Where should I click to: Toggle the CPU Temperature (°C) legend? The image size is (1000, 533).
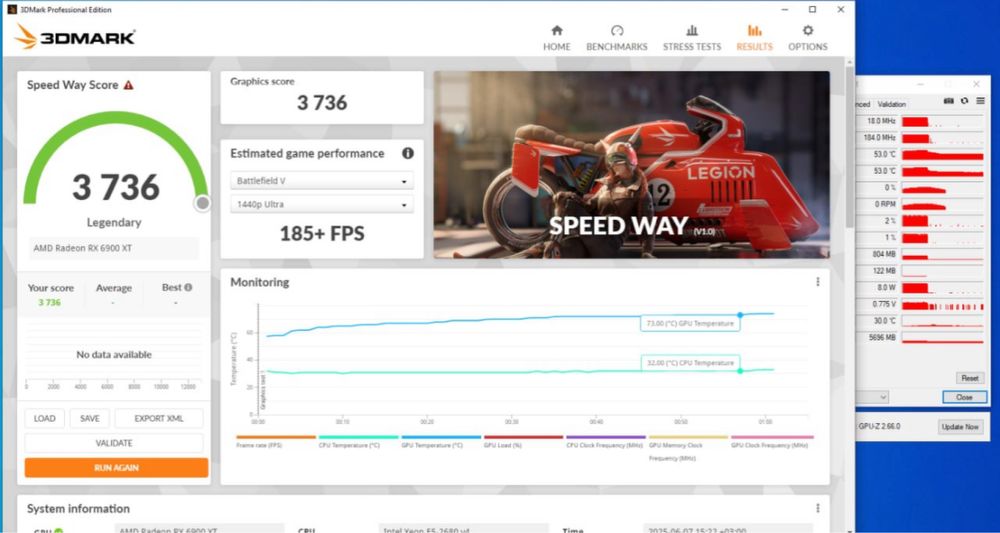(358, 441)
